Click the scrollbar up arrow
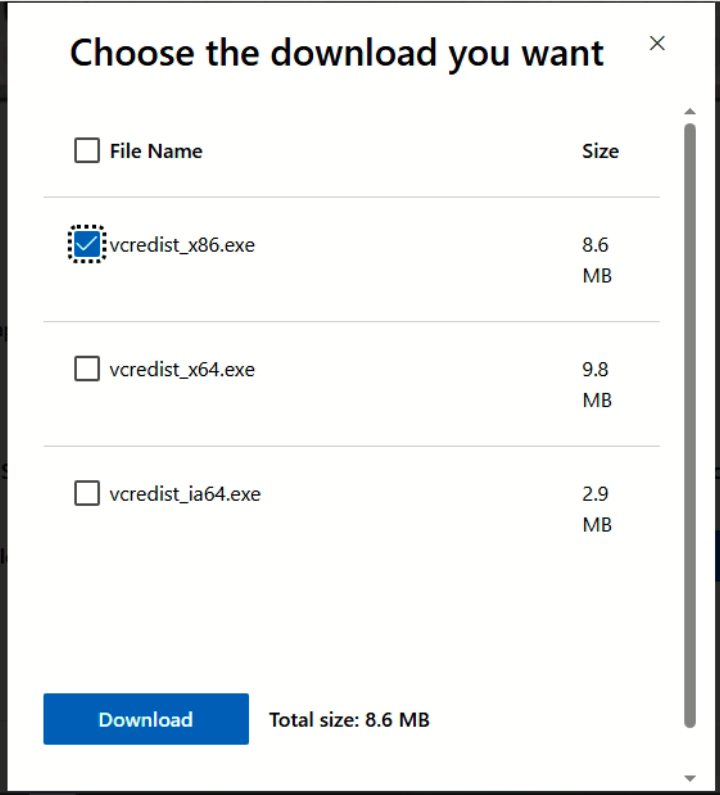The width and height of the screenshot is (720, 795). click(x=689, y=111)
